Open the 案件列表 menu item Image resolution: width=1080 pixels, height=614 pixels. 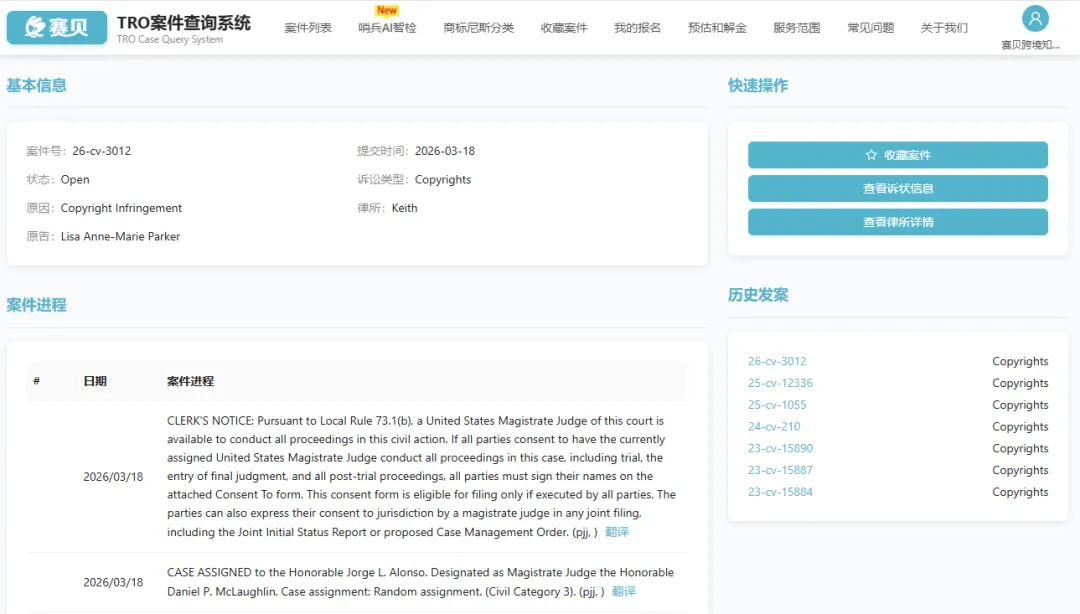coord(307,28)
